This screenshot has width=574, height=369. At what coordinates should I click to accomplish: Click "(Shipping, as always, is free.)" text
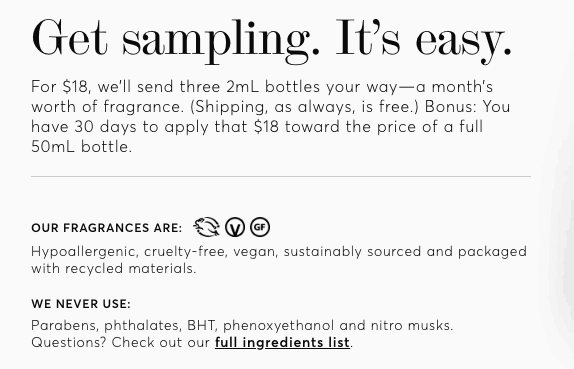pos(304,107)
